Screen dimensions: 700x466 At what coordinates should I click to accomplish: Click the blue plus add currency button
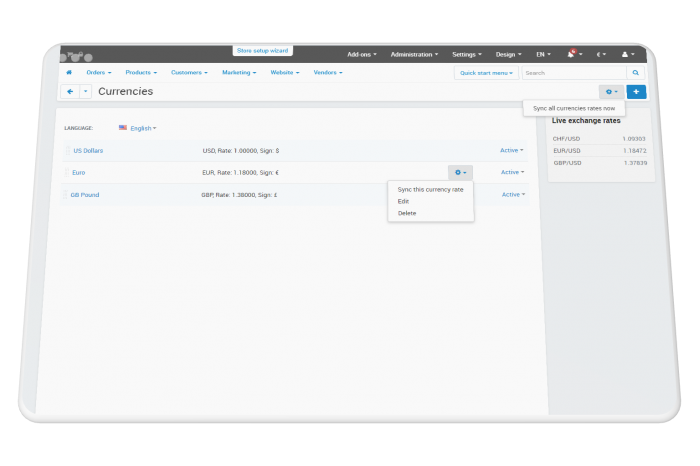[x=636, y=92]
